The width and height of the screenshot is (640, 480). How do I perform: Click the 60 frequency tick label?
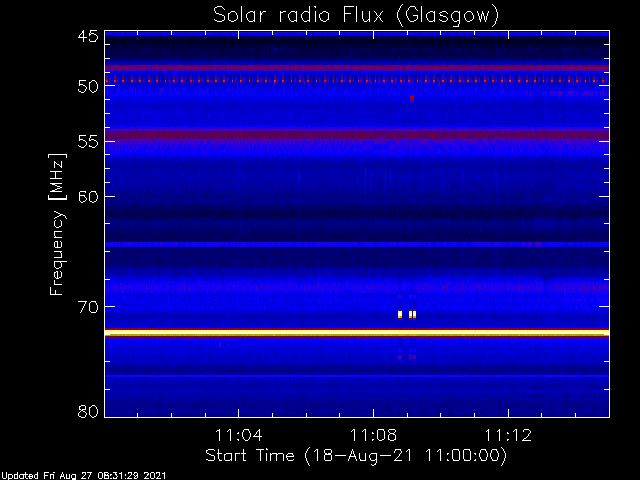click(x=88, y=197)
